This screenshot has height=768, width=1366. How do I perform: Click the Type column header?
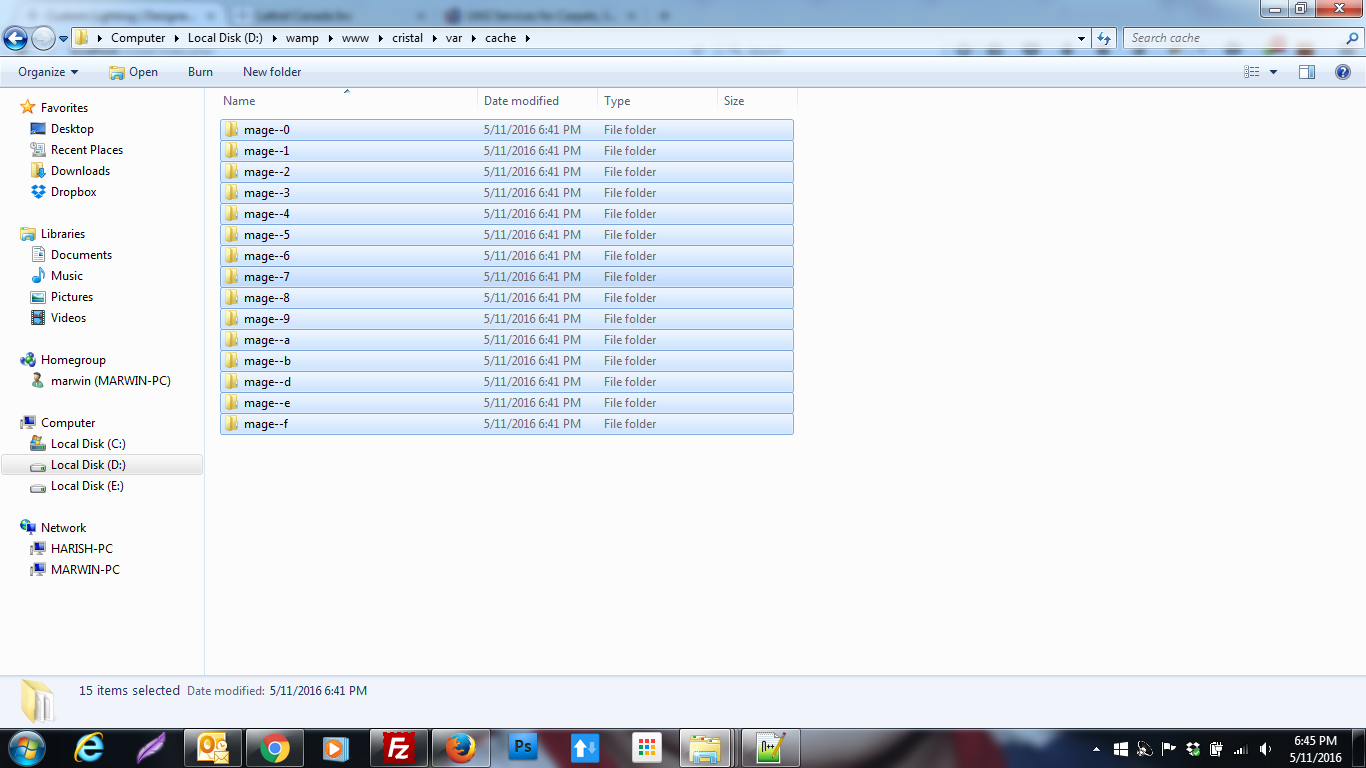click(617, 101)
